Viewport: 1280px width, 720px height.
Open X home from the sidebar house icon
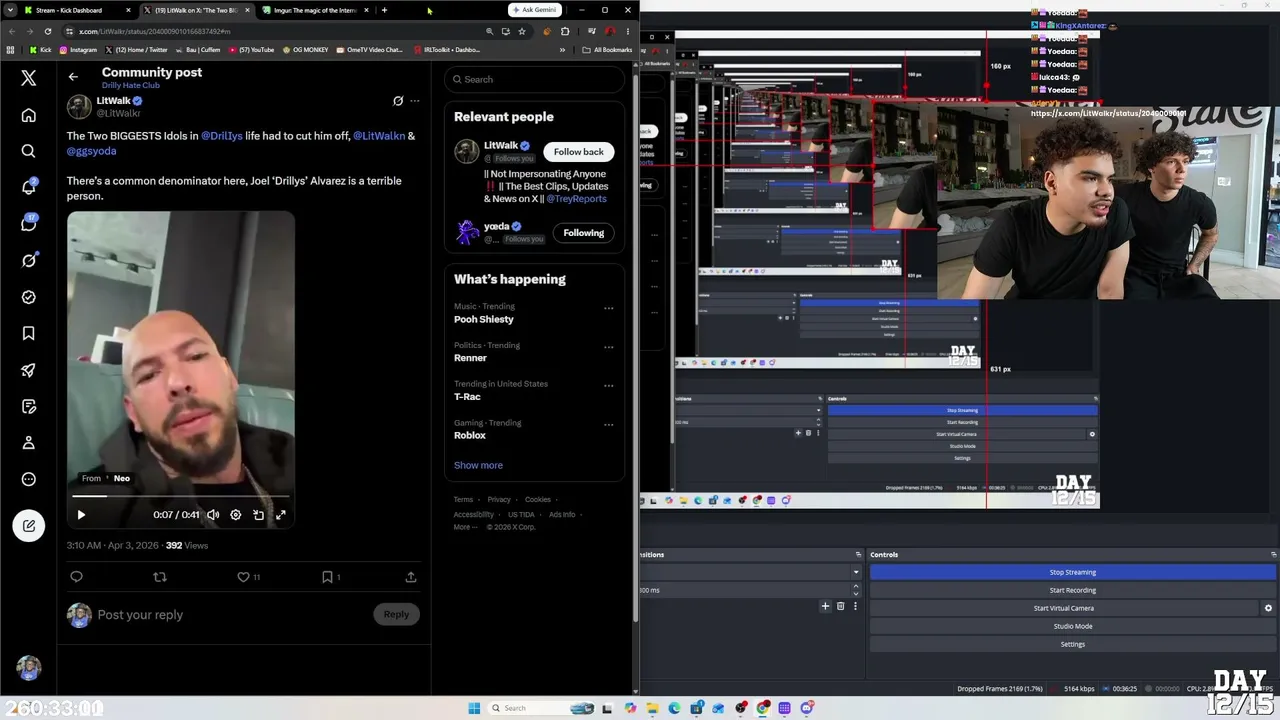click(28, 115)
